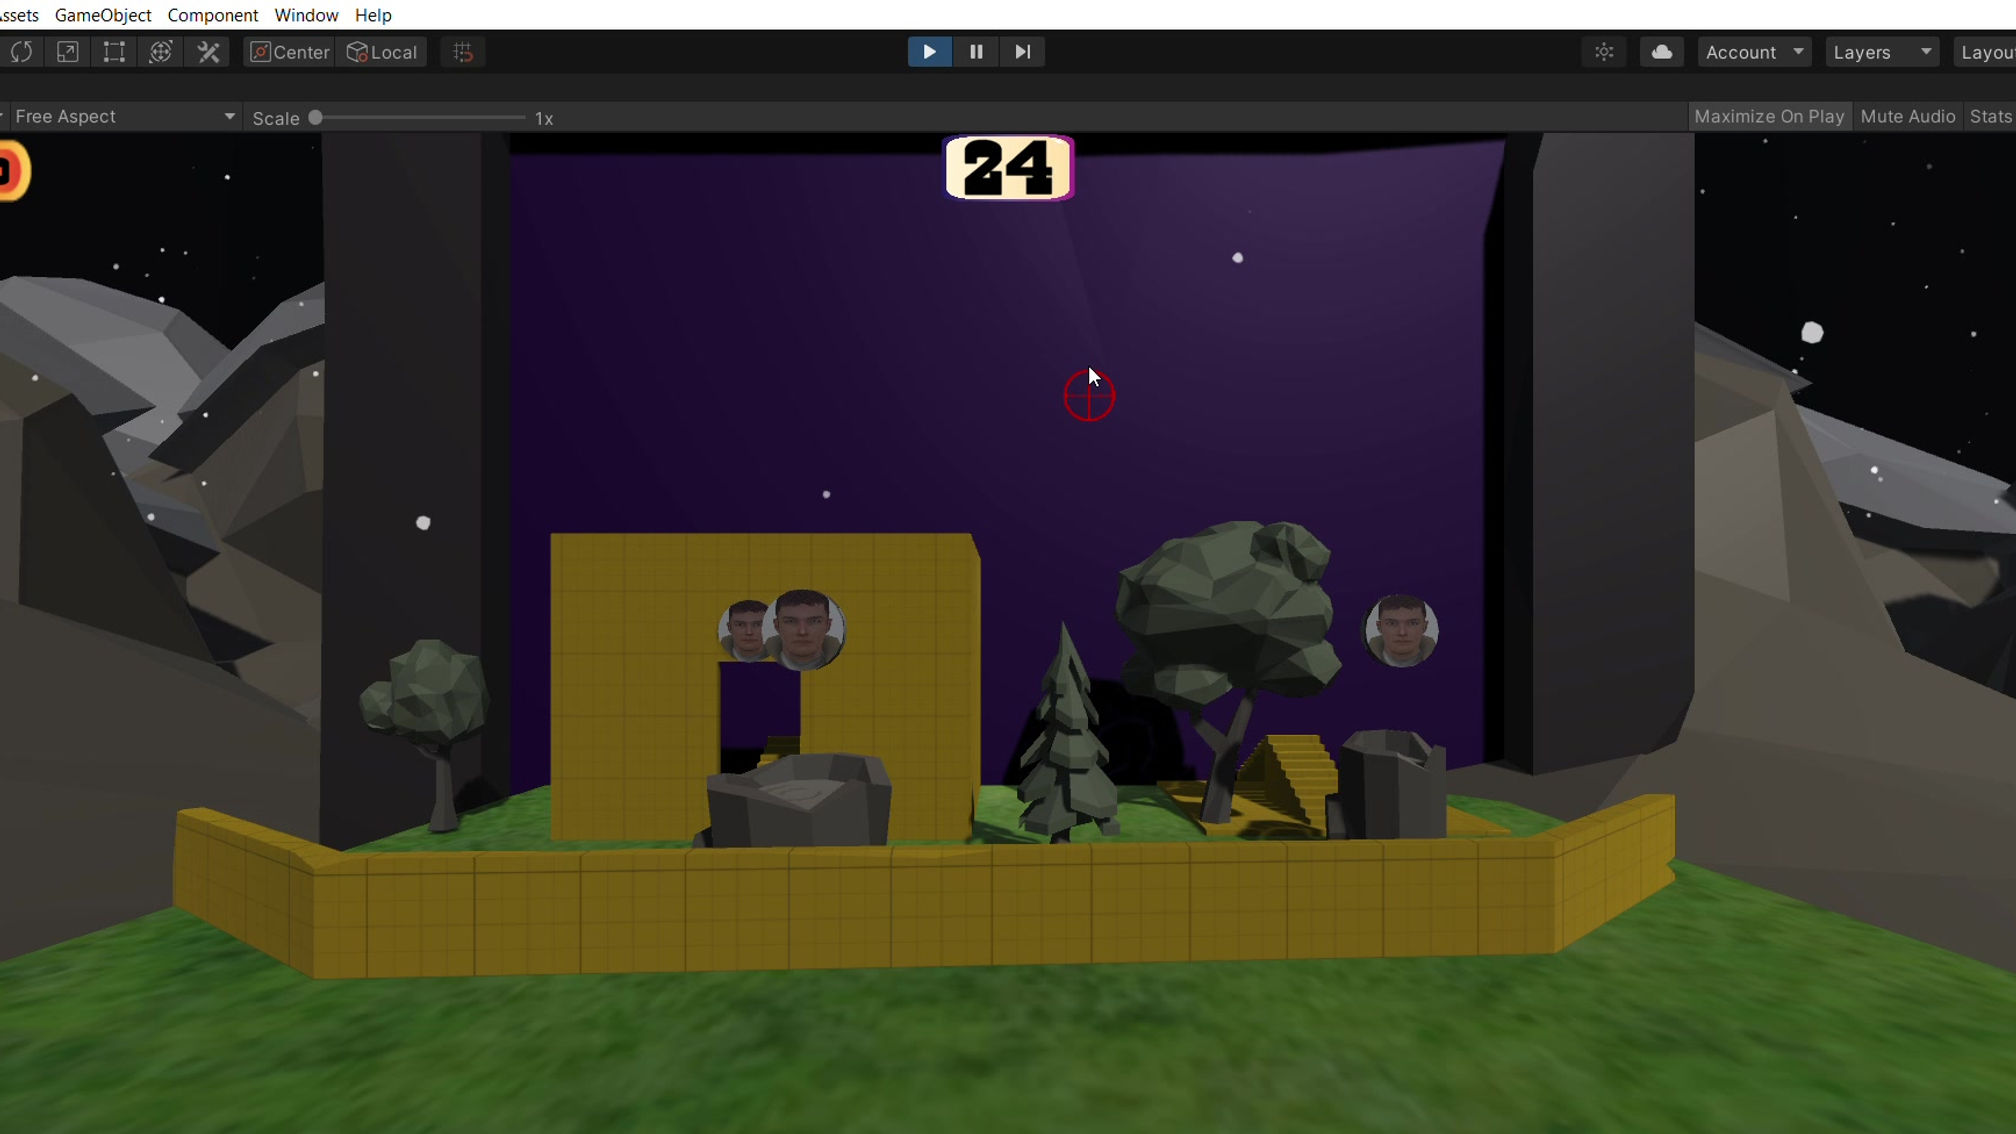Open the Unity Cloud services icon
The width and height of the screenshot is (2016, 1134).
1661,52
